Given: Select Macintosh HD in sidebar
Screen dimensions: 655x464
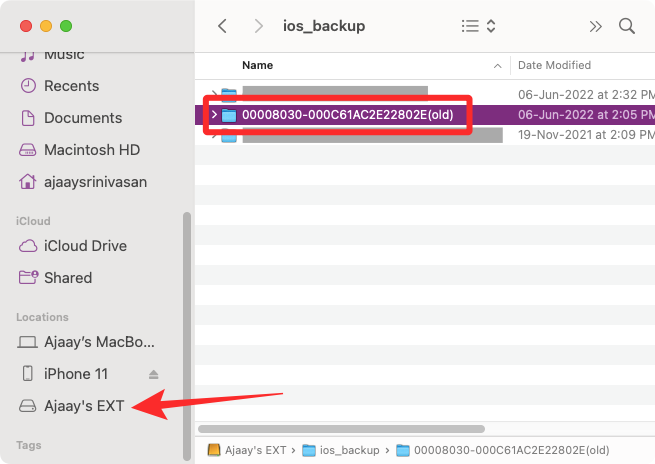Looking at the screenshot, I should (95, 150).
